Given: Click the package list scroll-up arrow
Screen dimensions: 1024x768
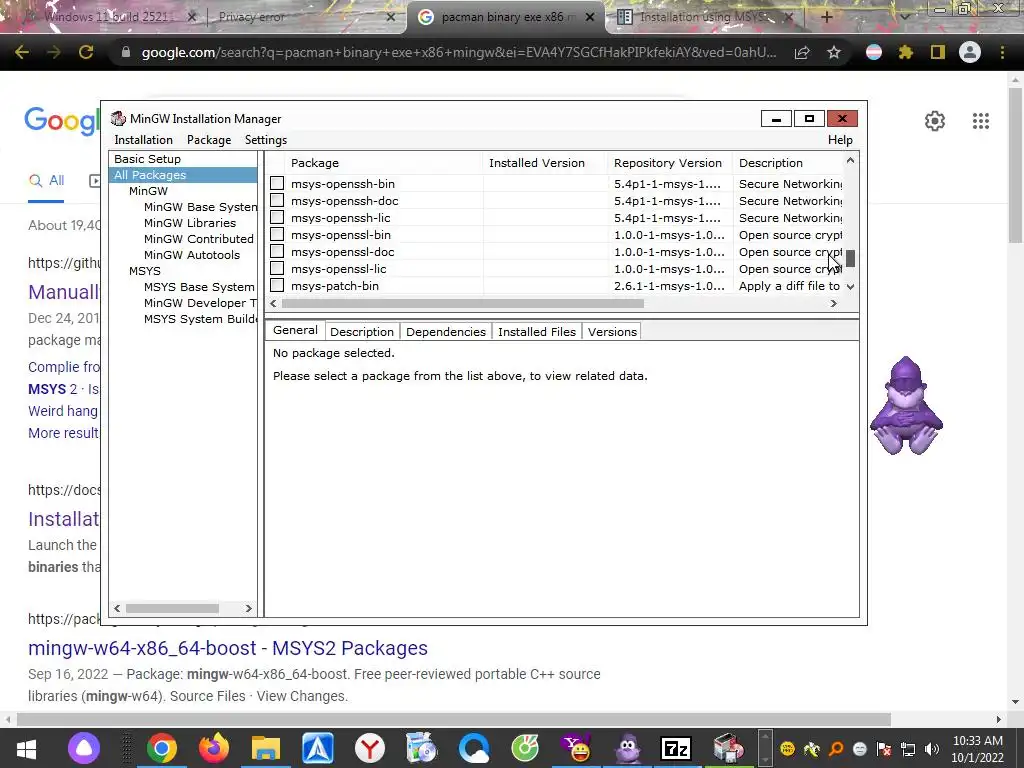Looking at the screenshot, I should click(850, 160).
